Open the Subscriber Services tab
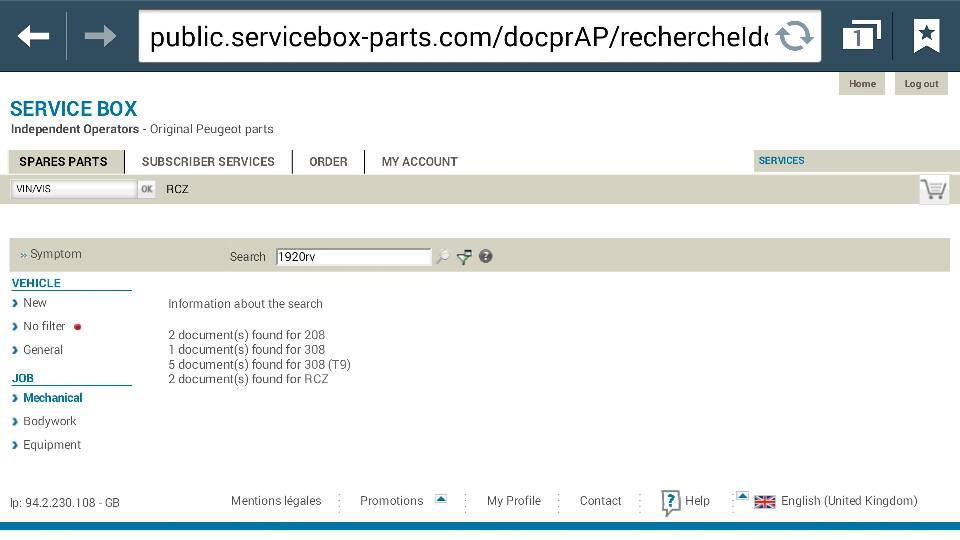This screenshot has height=540, width=960. click(x=208, y=162)
